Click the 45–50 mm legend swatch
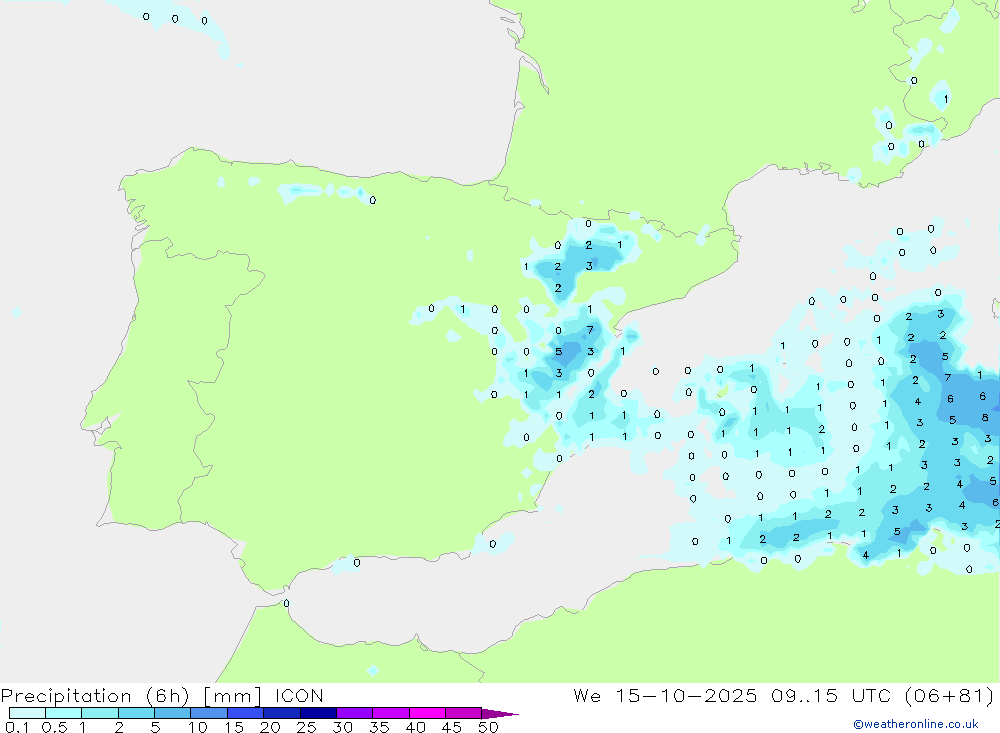The image size is (1000, 733). [x=463, y=713]
